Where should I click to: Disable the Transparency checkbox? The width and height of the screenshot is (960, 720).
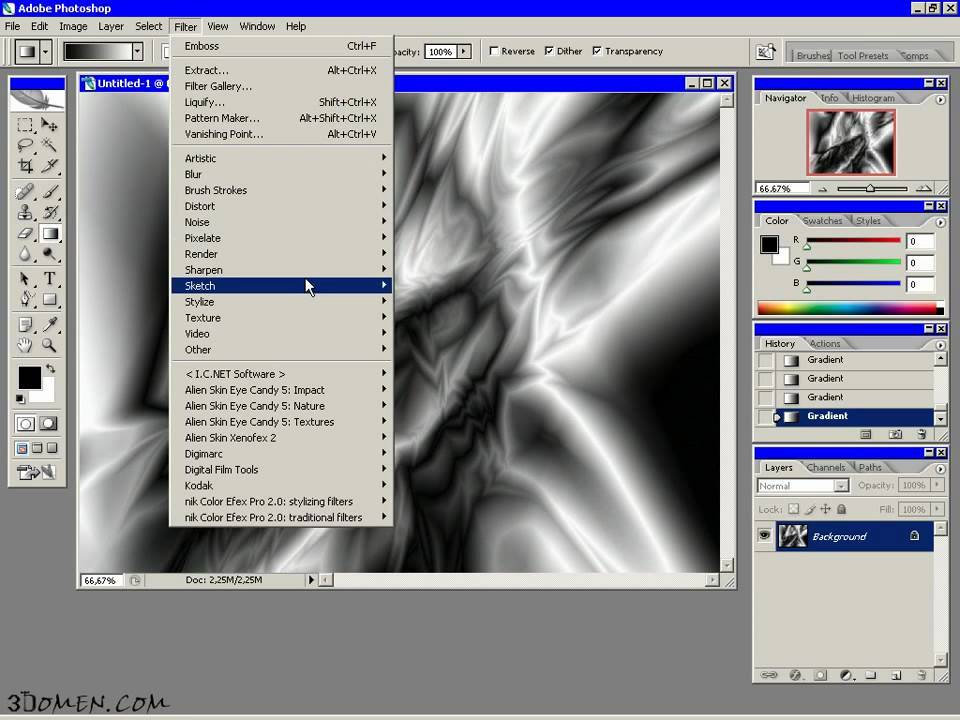click(597, 51)
